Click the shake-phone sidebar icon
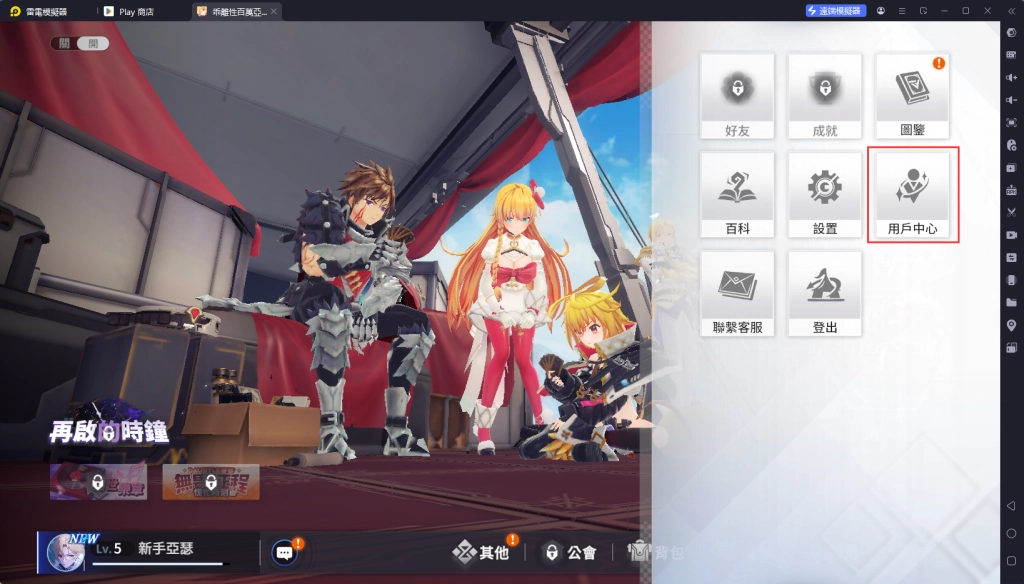Image resolution: width=1024 pixels, height=584 pixels. (1012, 280)
